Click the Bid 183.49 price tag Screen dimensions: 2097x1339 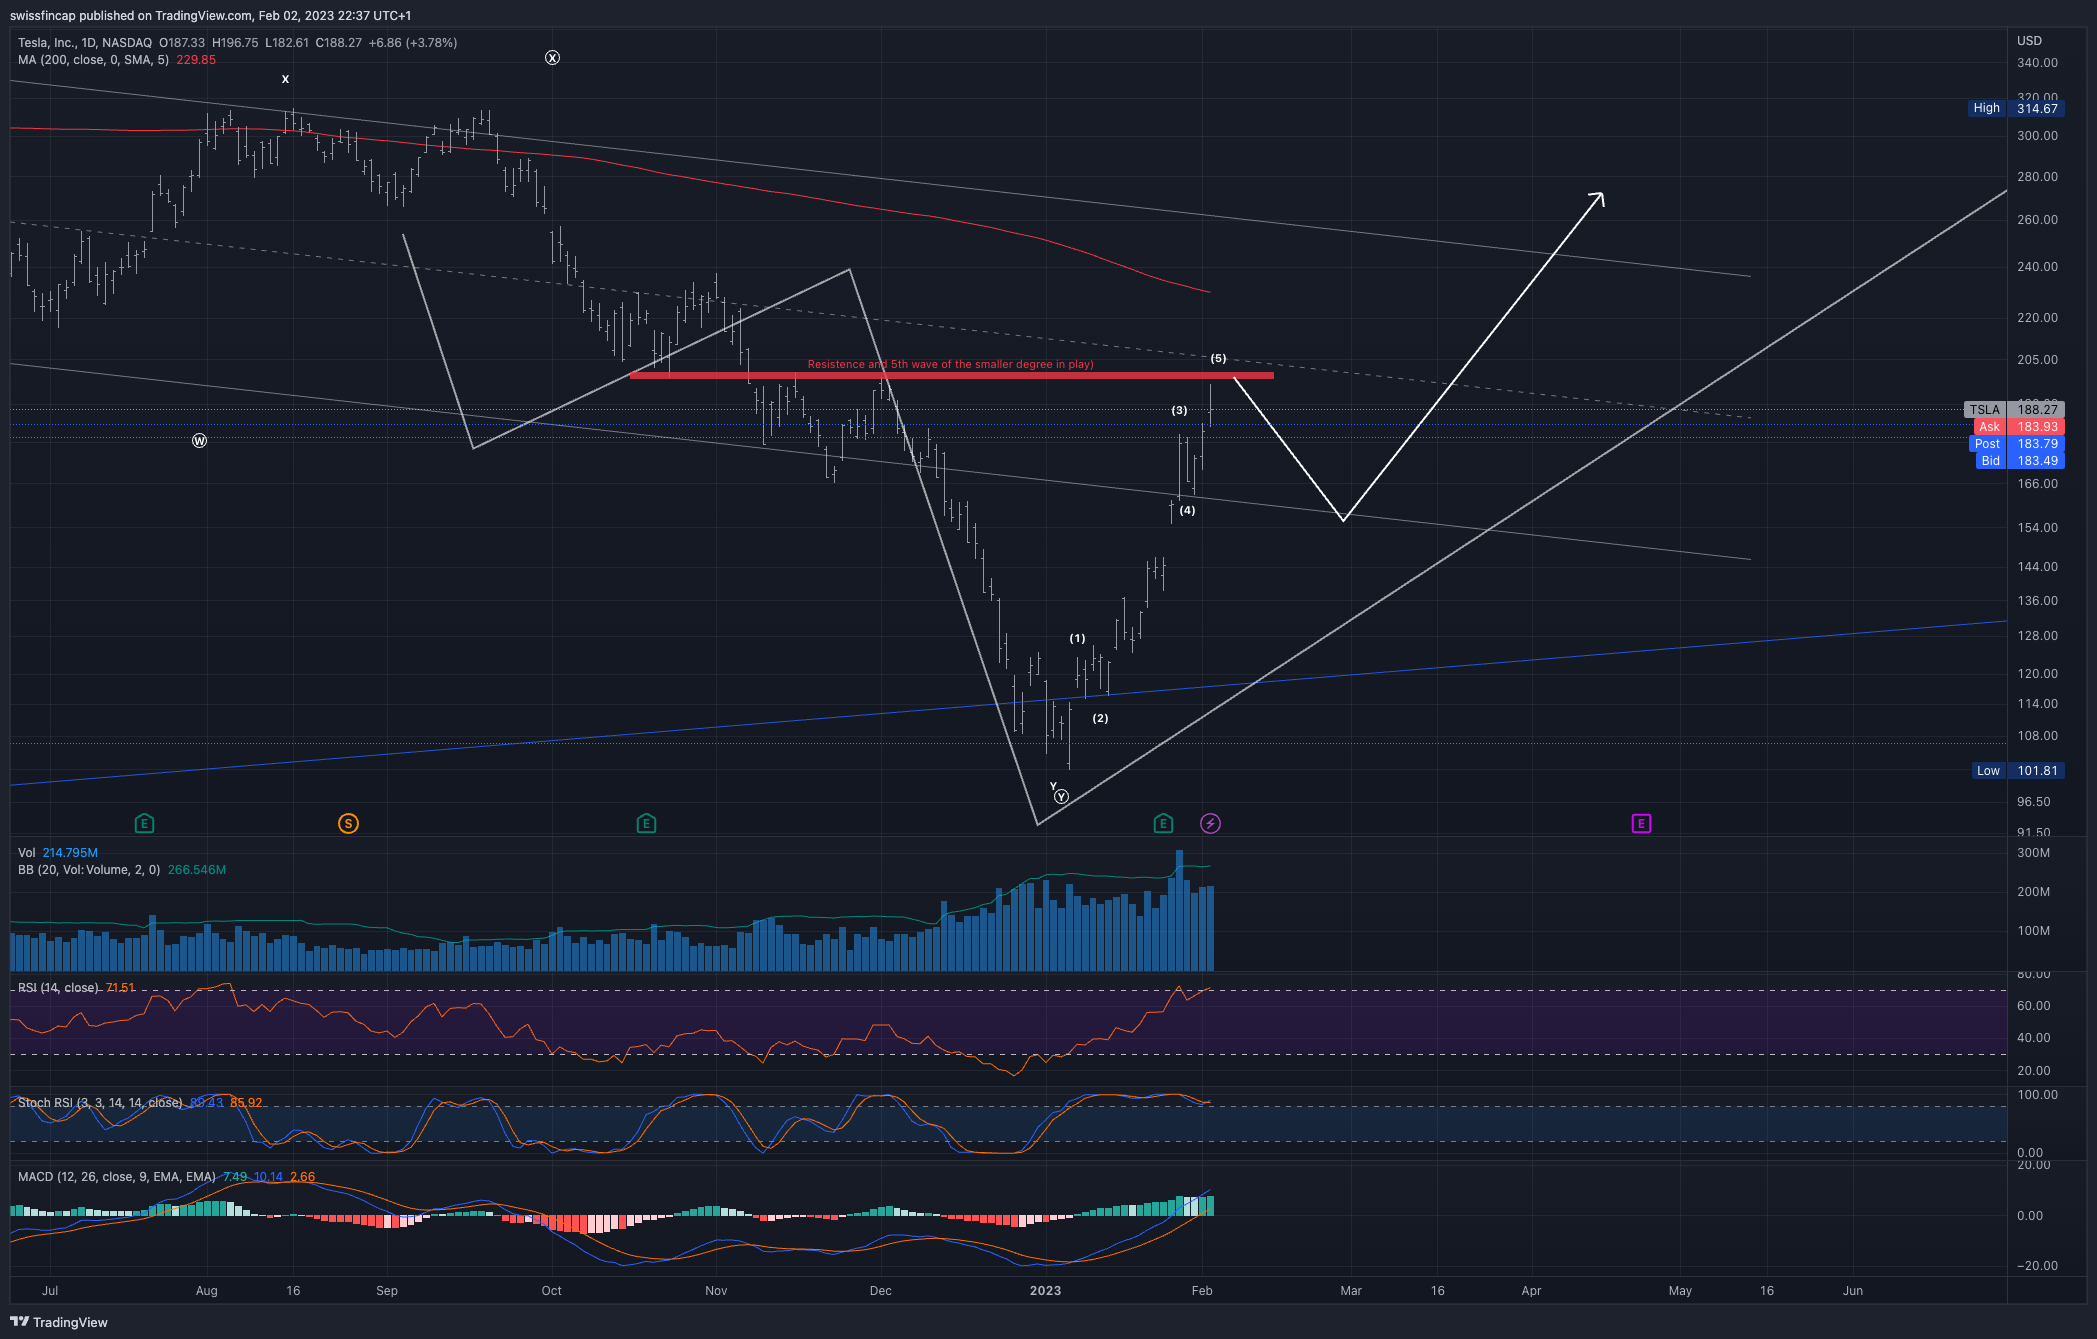(x=2018, y=461)
